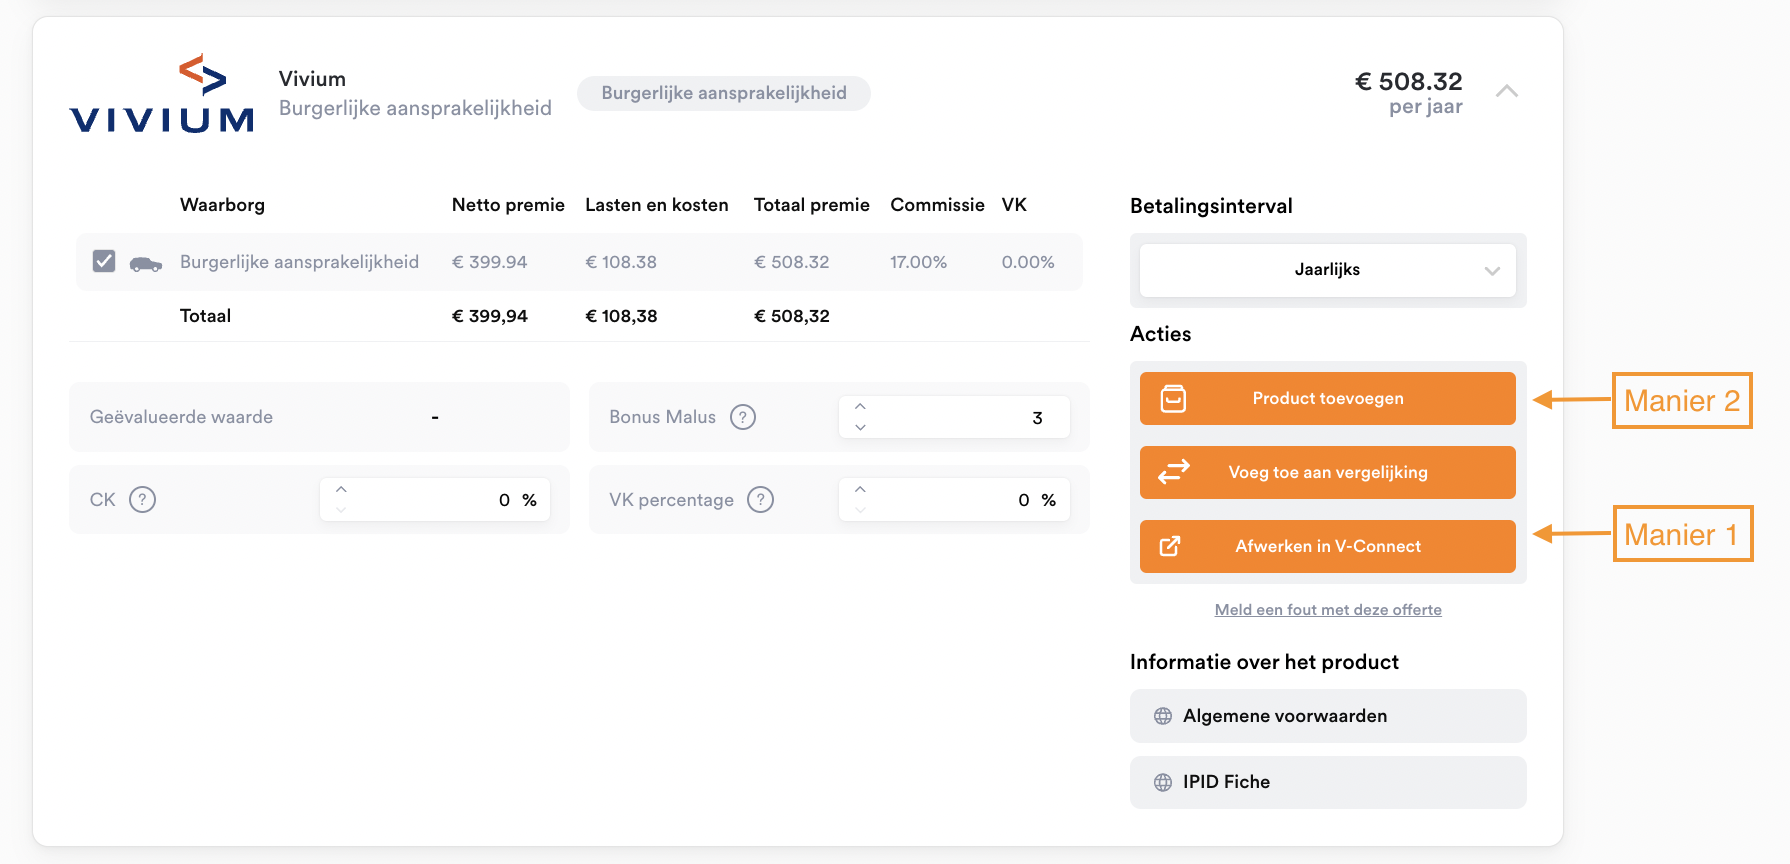1790x864 pixels.
Task: Collapse the Vivium offer card chevron
Action: tap(1507, 91)
